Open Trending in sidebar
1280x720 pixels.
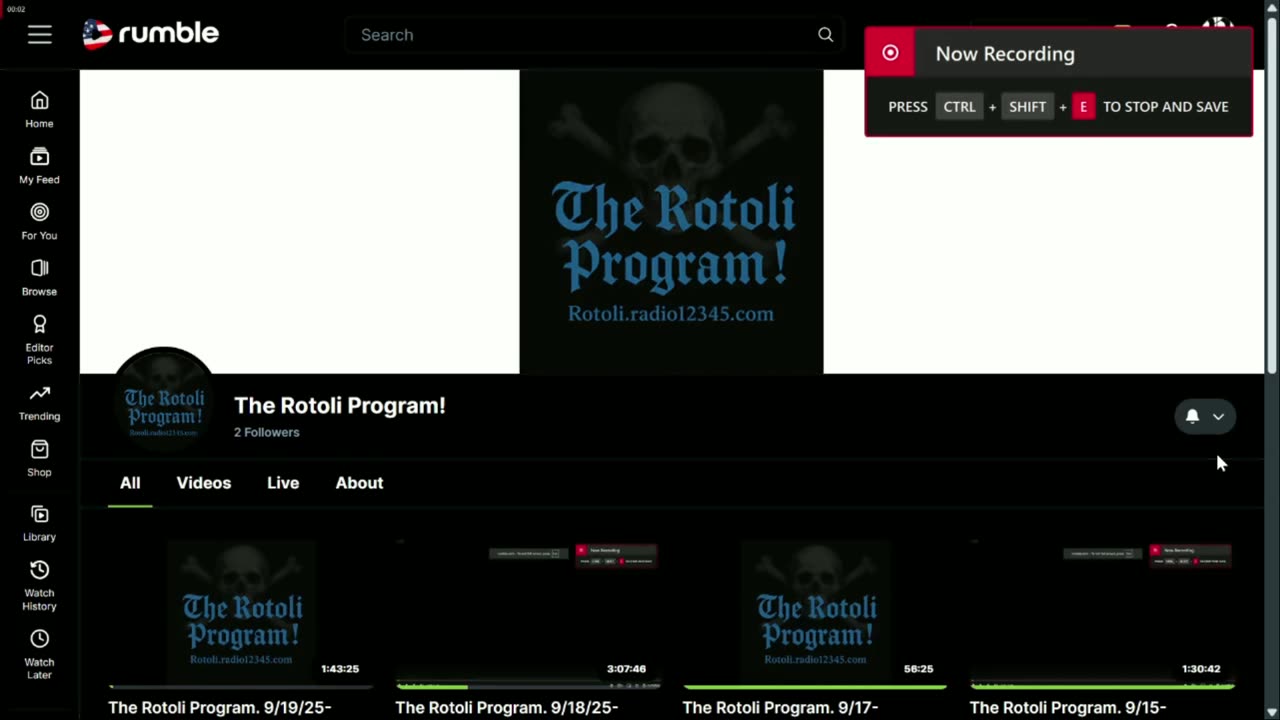pyautogui.click(x=39, y=403)
